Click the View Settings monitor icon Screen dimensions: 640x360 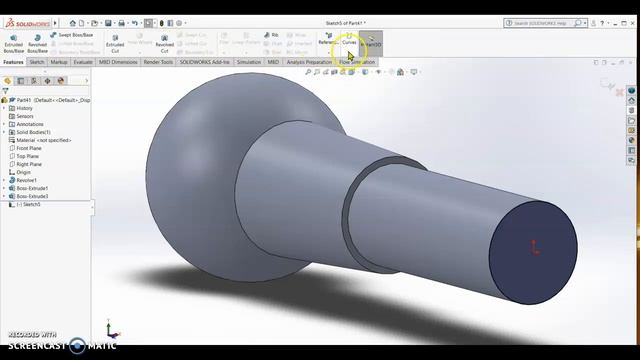point(414,72)
